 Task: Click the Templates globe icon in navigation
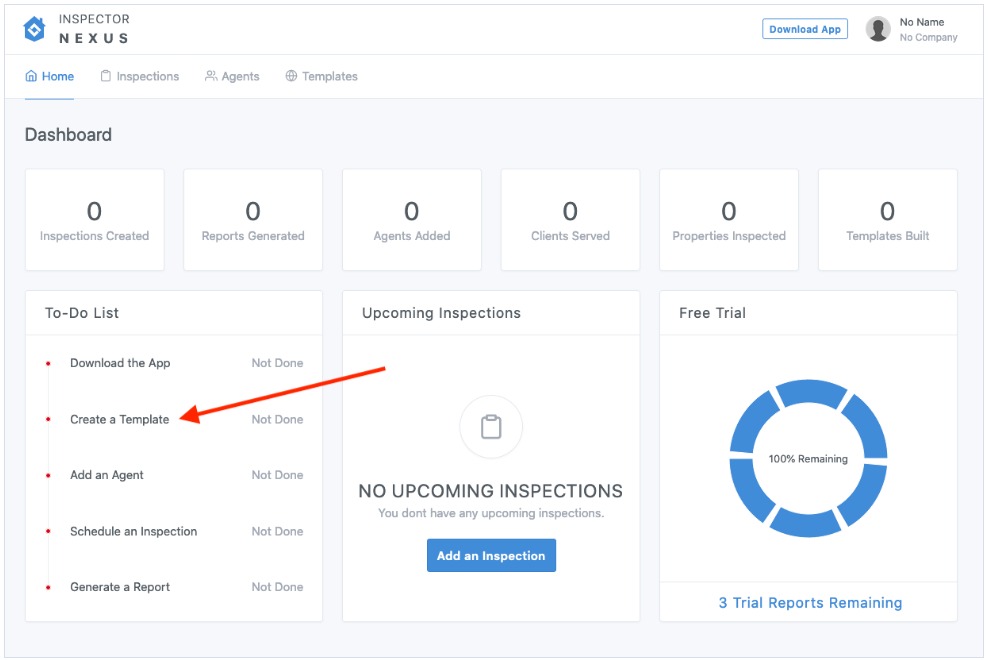(291, 76)
